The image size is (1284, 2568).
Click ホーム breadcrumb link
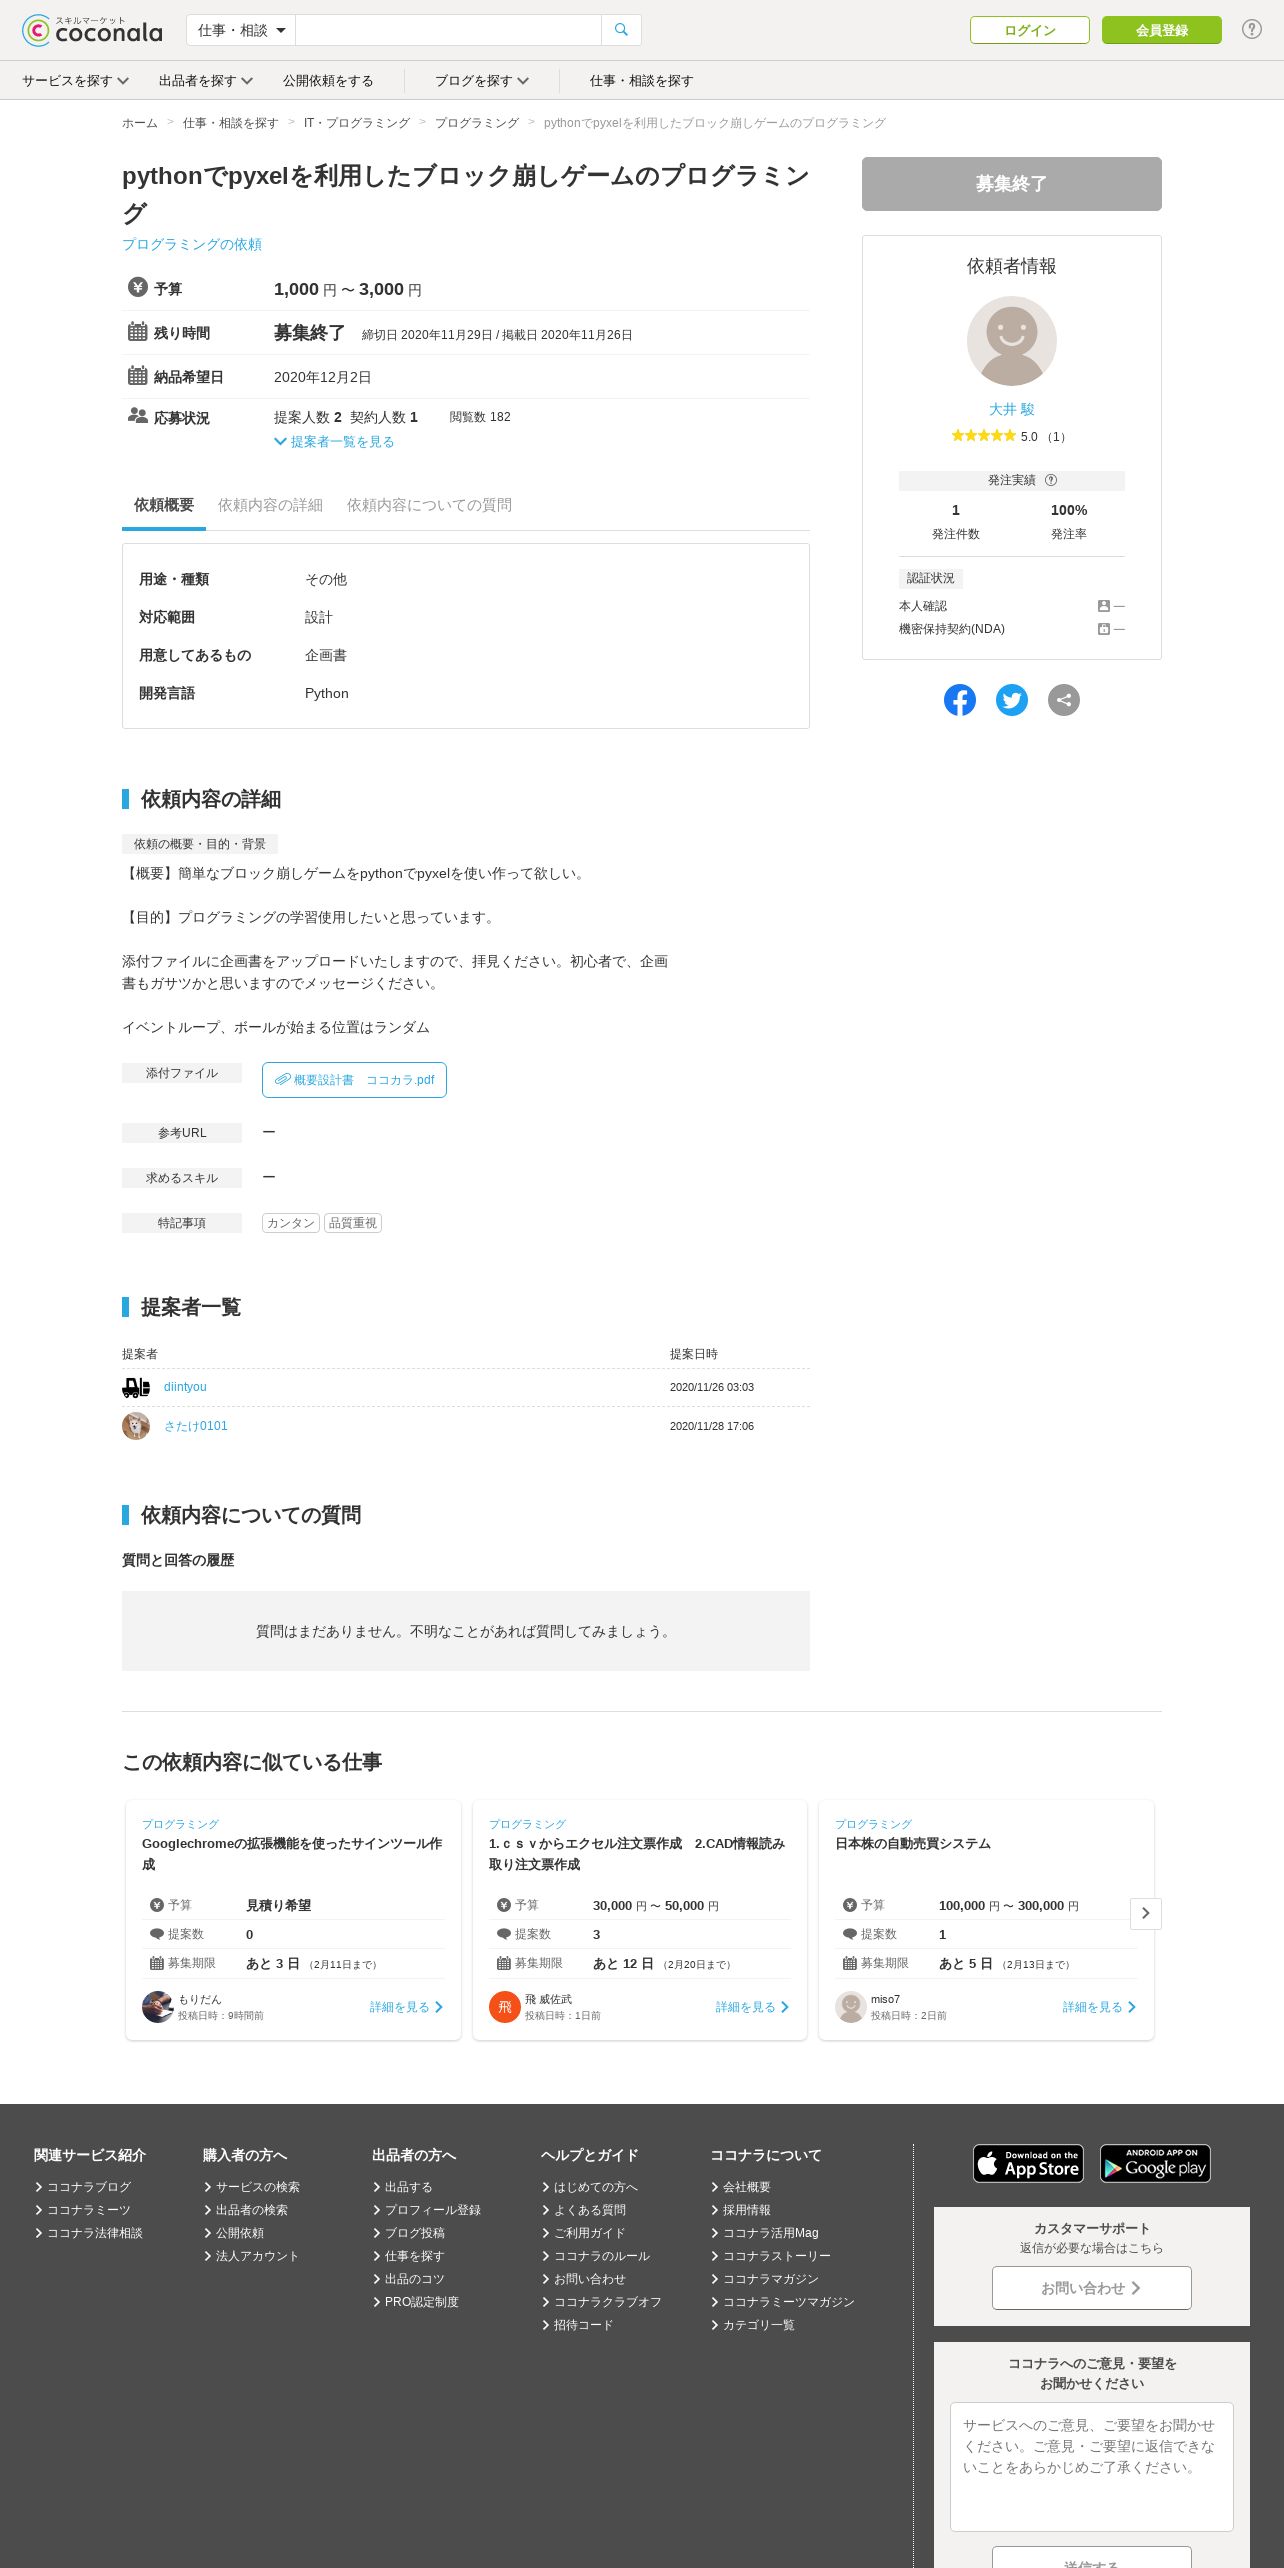coord(140,123)
